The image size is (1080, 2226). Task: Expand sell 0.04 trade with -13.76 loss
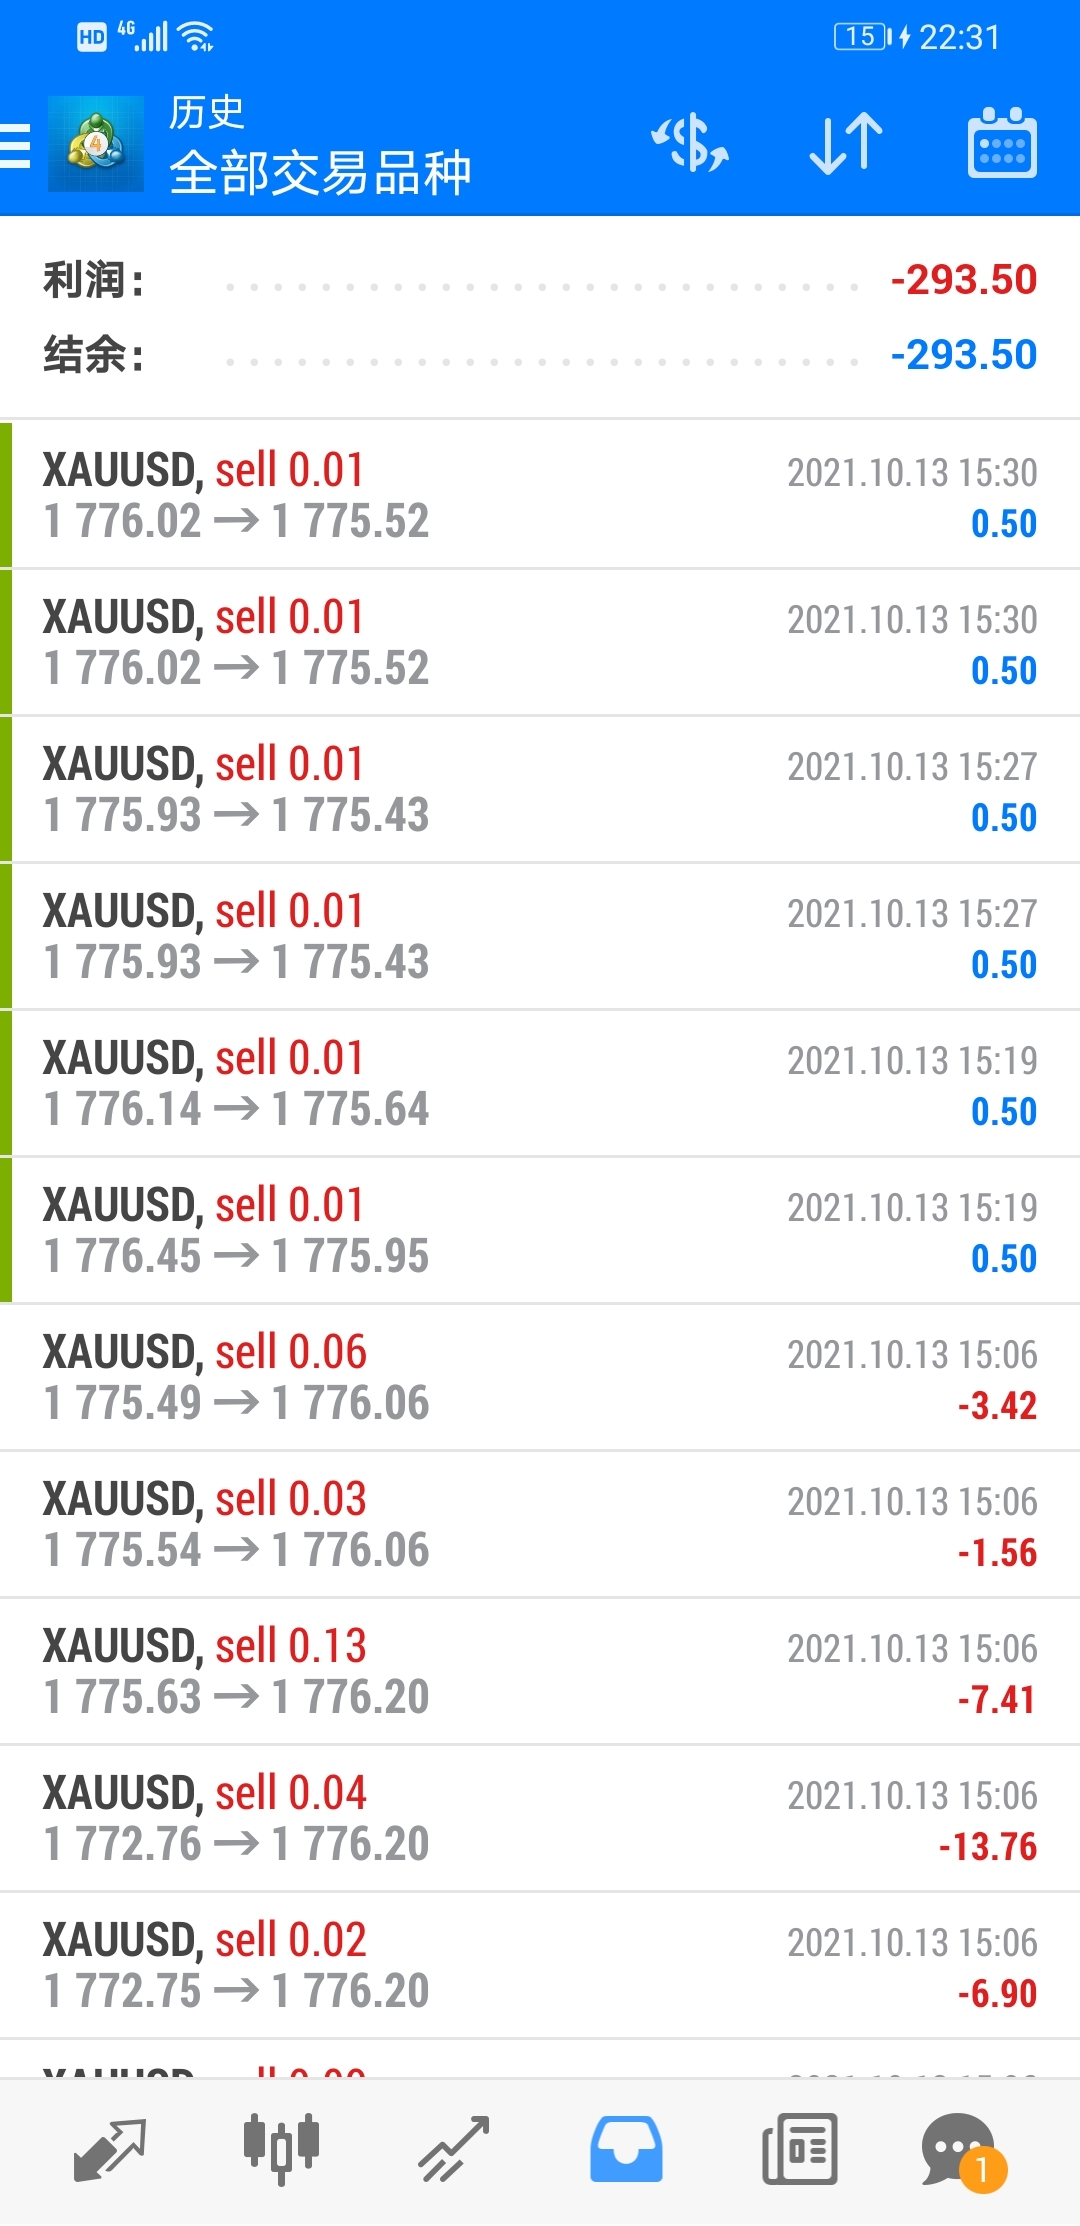coord(540,1818)
